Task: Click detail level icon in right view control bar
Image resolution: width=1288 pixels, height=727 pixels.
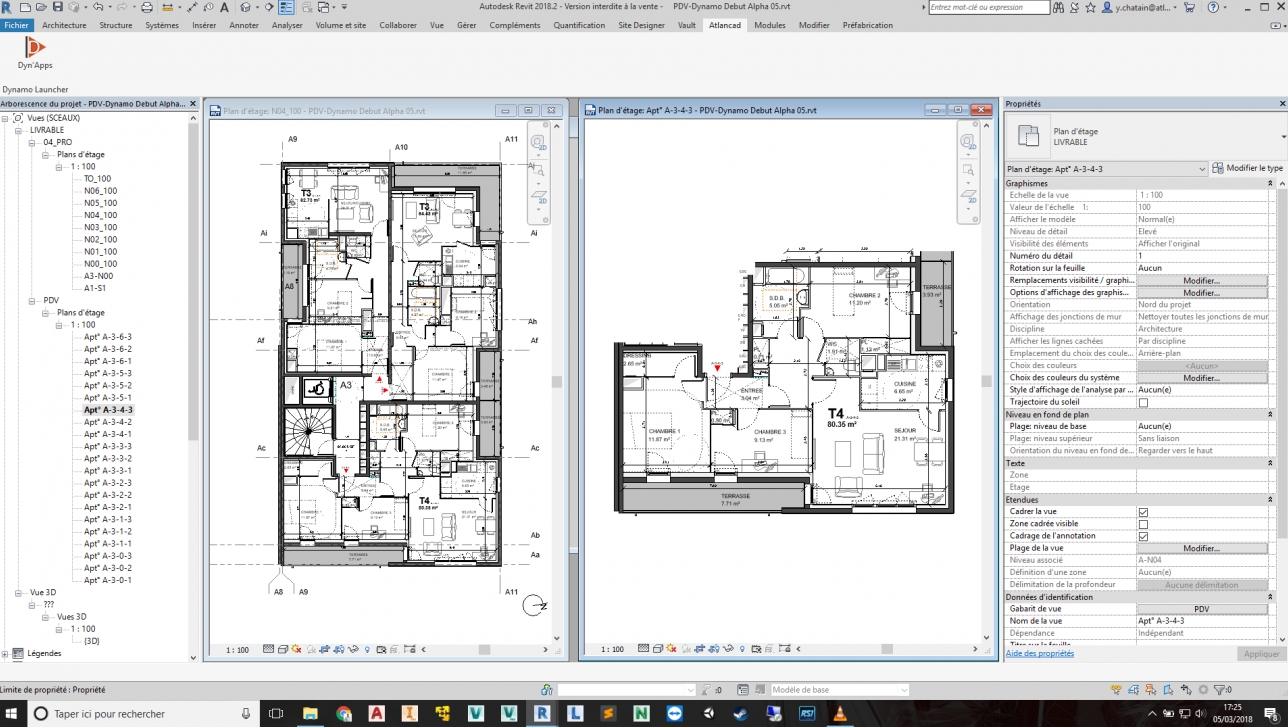Action: [644, 650]
